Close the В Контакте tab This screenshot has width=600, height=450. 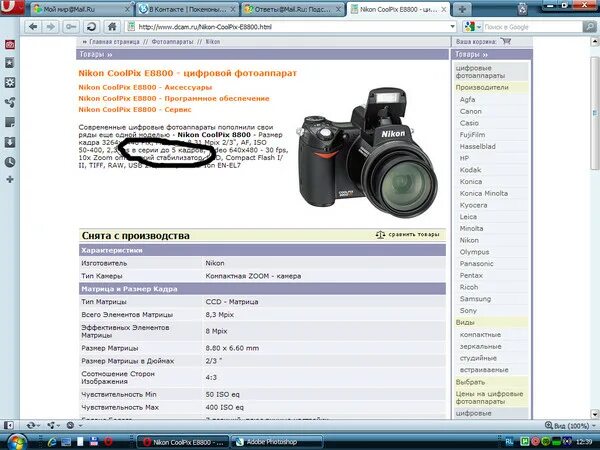coord(233,10)
